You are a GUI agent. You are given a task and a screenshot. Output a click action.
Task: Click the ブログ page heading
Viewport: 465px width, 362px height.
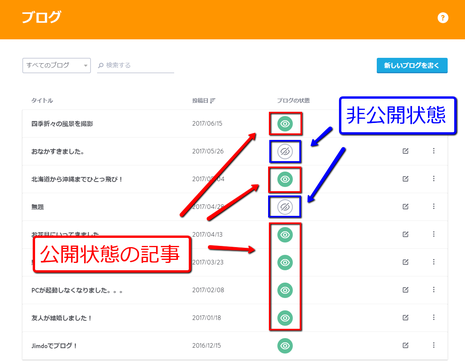41,17
